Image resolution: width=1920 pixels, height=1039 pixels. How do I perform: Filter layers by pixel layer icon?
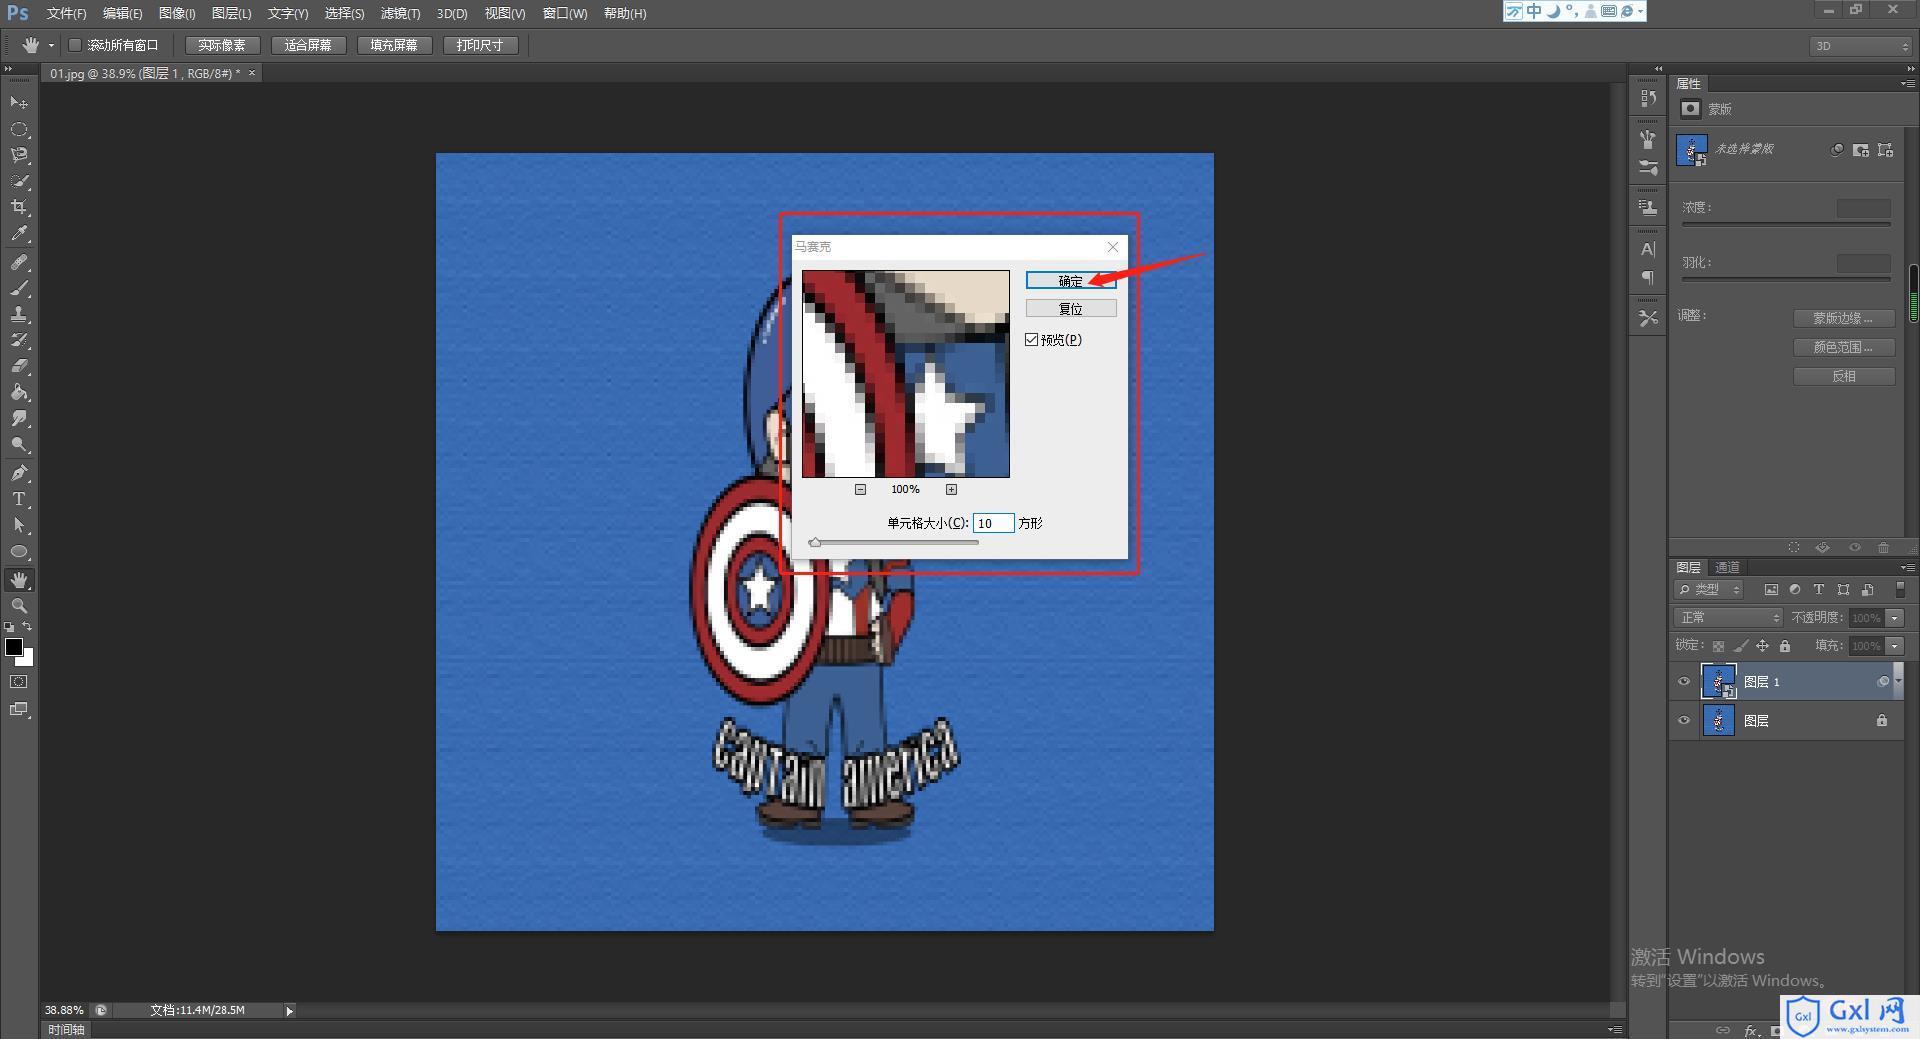(1771, 590)
